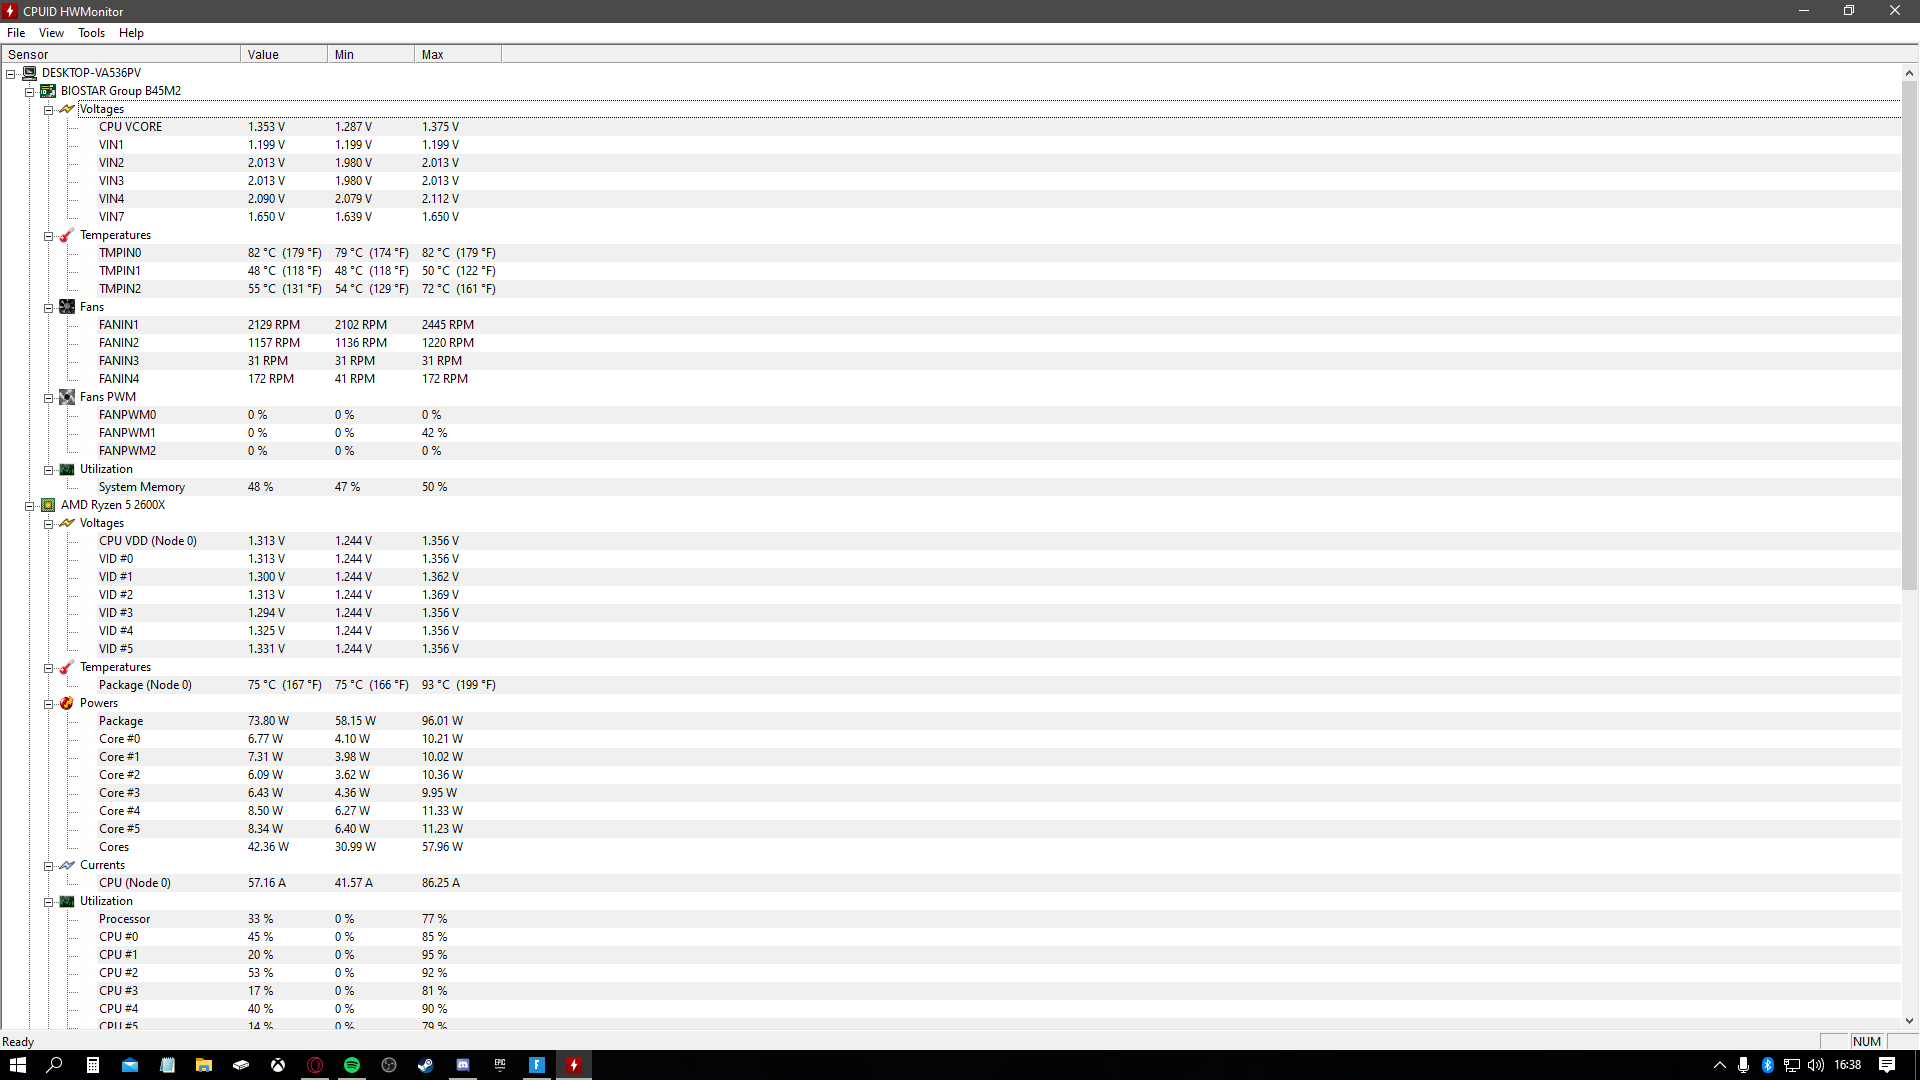Open the Xbox app from the taskbar
The width and height of the screenshot is (1920, 1080).
(x=278, y=1065)
